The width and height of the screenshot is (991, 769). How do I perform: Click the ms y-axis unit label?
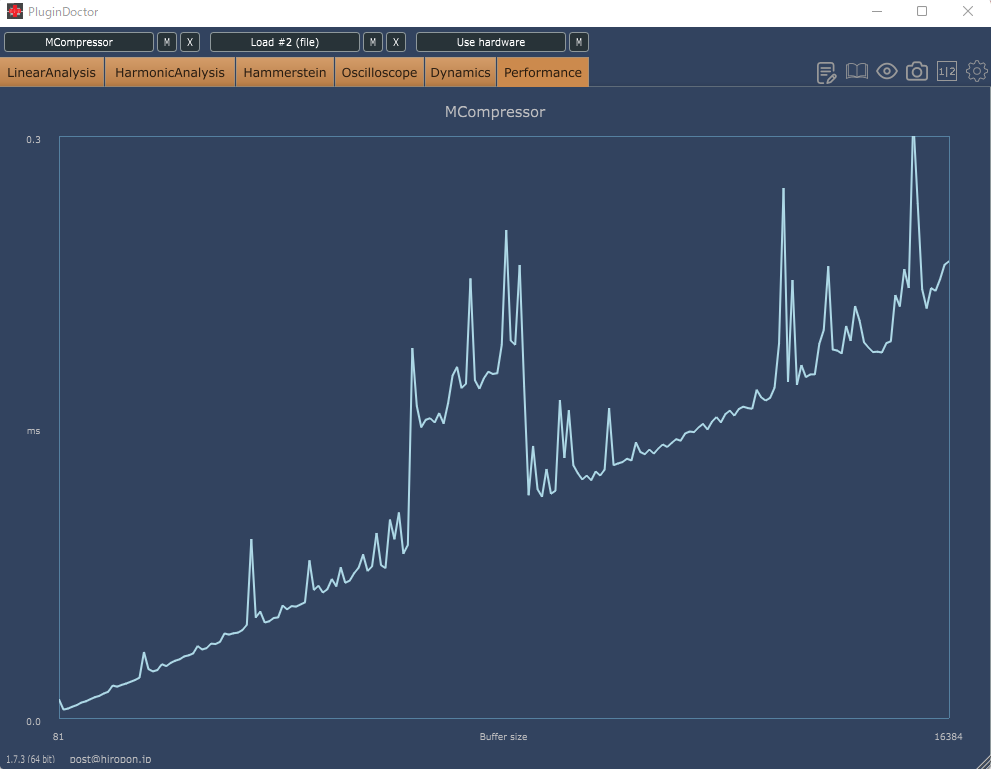[x=33, y=431]
